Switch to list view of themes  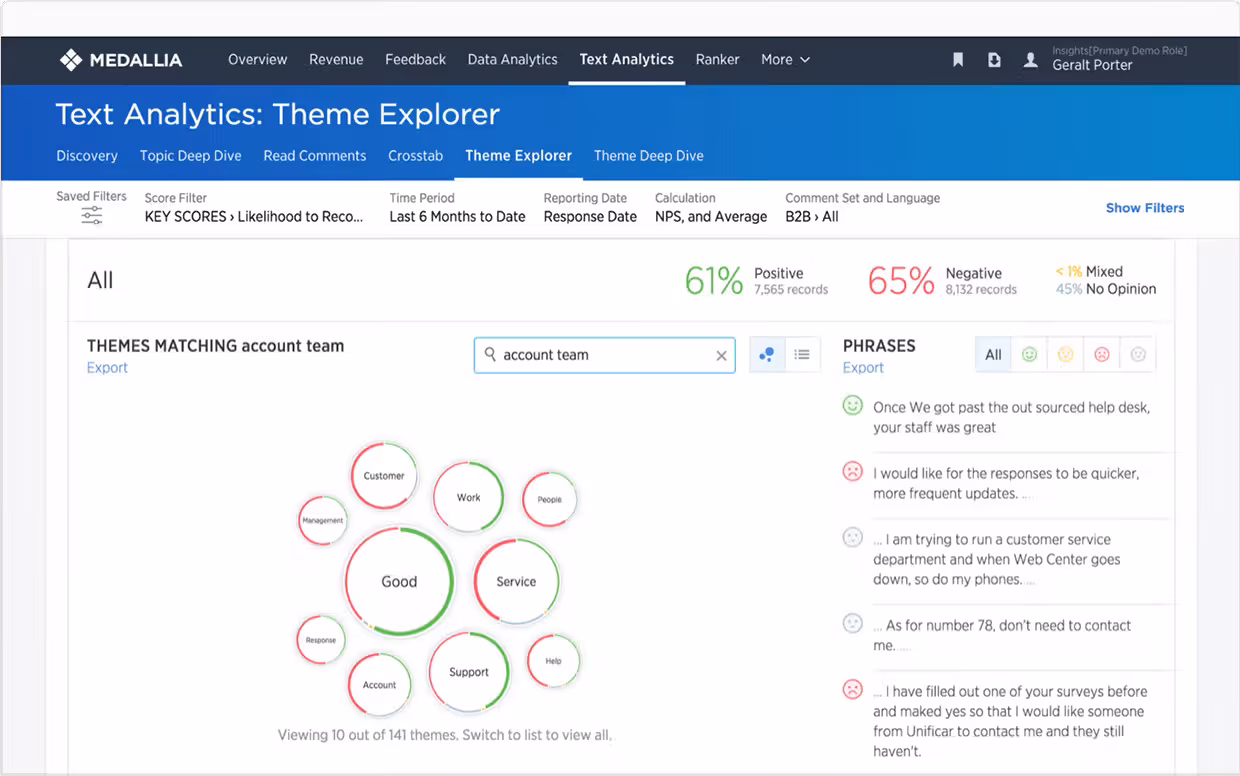802,355
